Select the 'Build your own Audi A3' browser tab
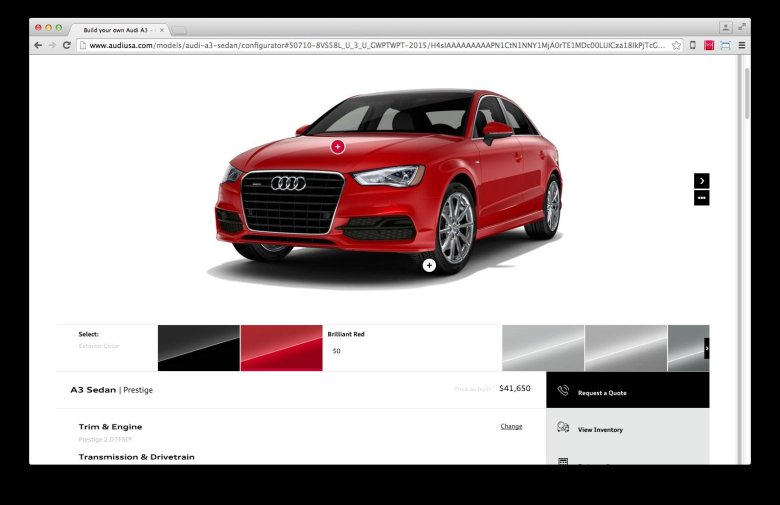 [x=118, y=29]
